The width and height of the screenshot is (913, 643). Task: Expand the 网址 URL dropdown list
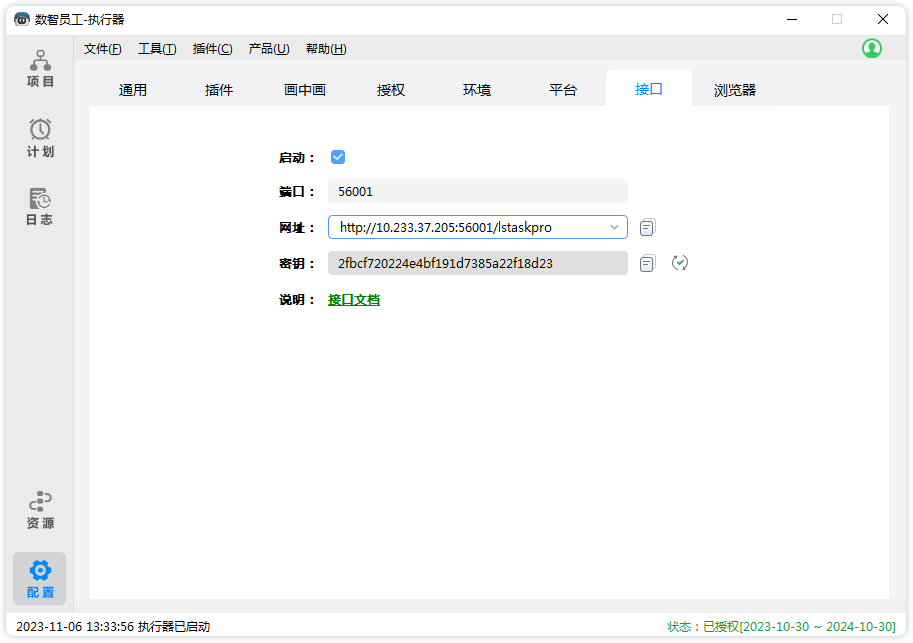click(x=614, y=227)
